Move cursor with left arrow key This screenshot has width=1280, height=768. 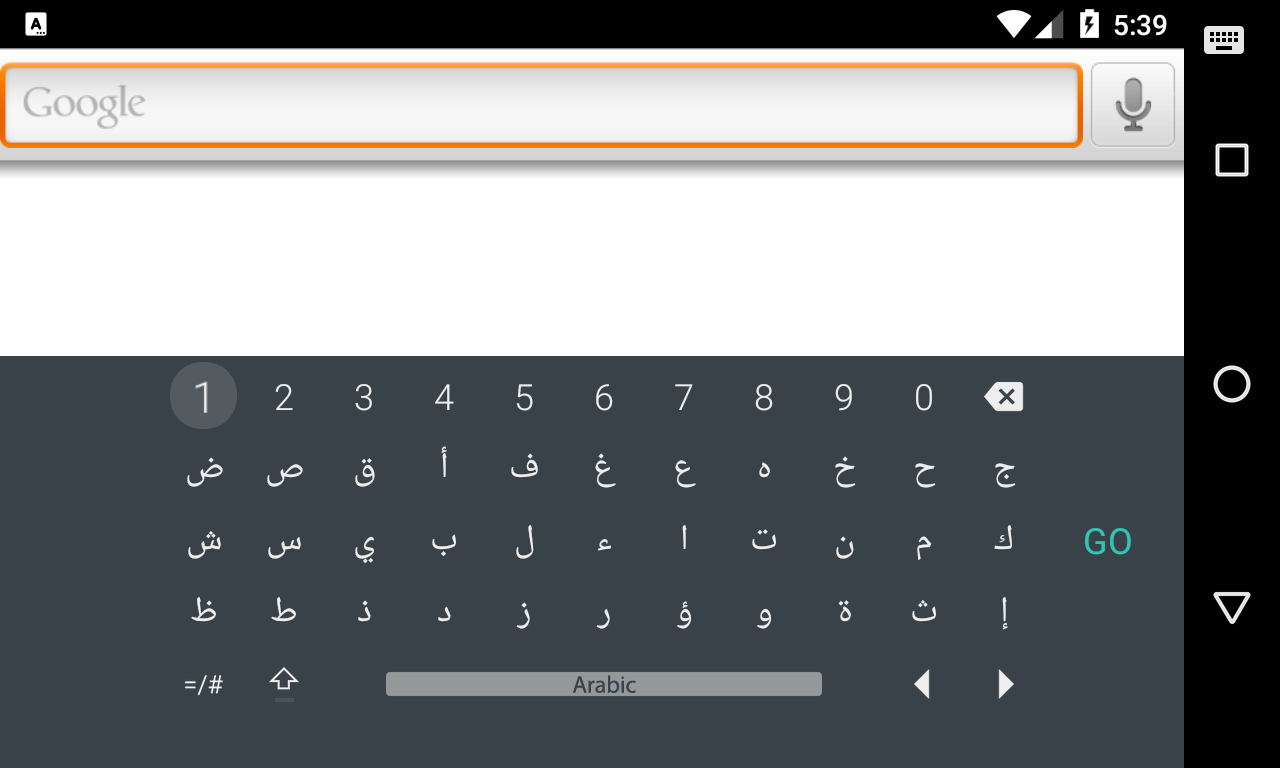pyautogui.click(x=923, y=684)
